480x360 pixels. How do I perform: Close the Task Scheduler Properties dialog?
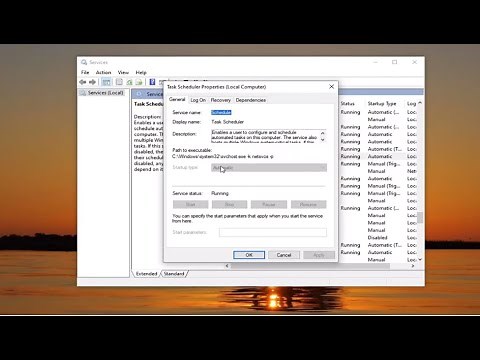click(x=331, y=87)
